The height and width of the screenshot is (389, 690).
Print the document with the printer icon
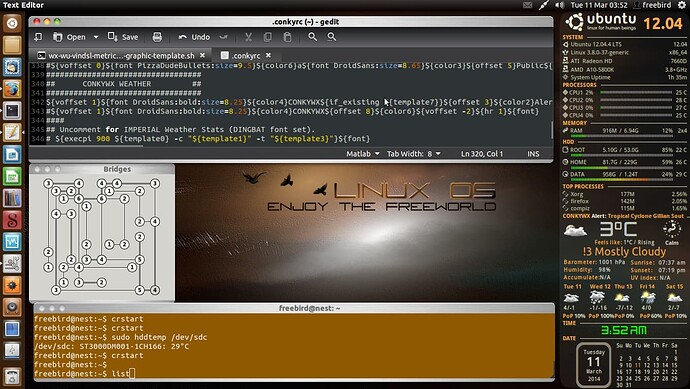pyautogui.click(x=157, y=37)
